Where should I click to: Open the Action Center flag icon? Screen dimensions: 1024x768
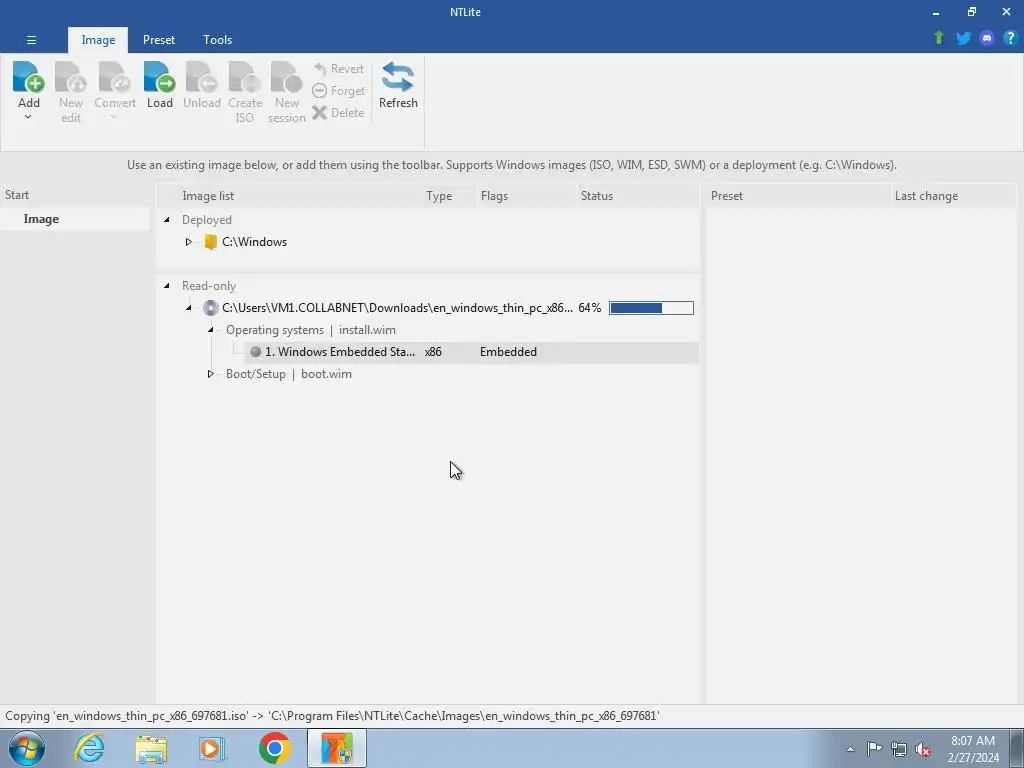(874, 748)
